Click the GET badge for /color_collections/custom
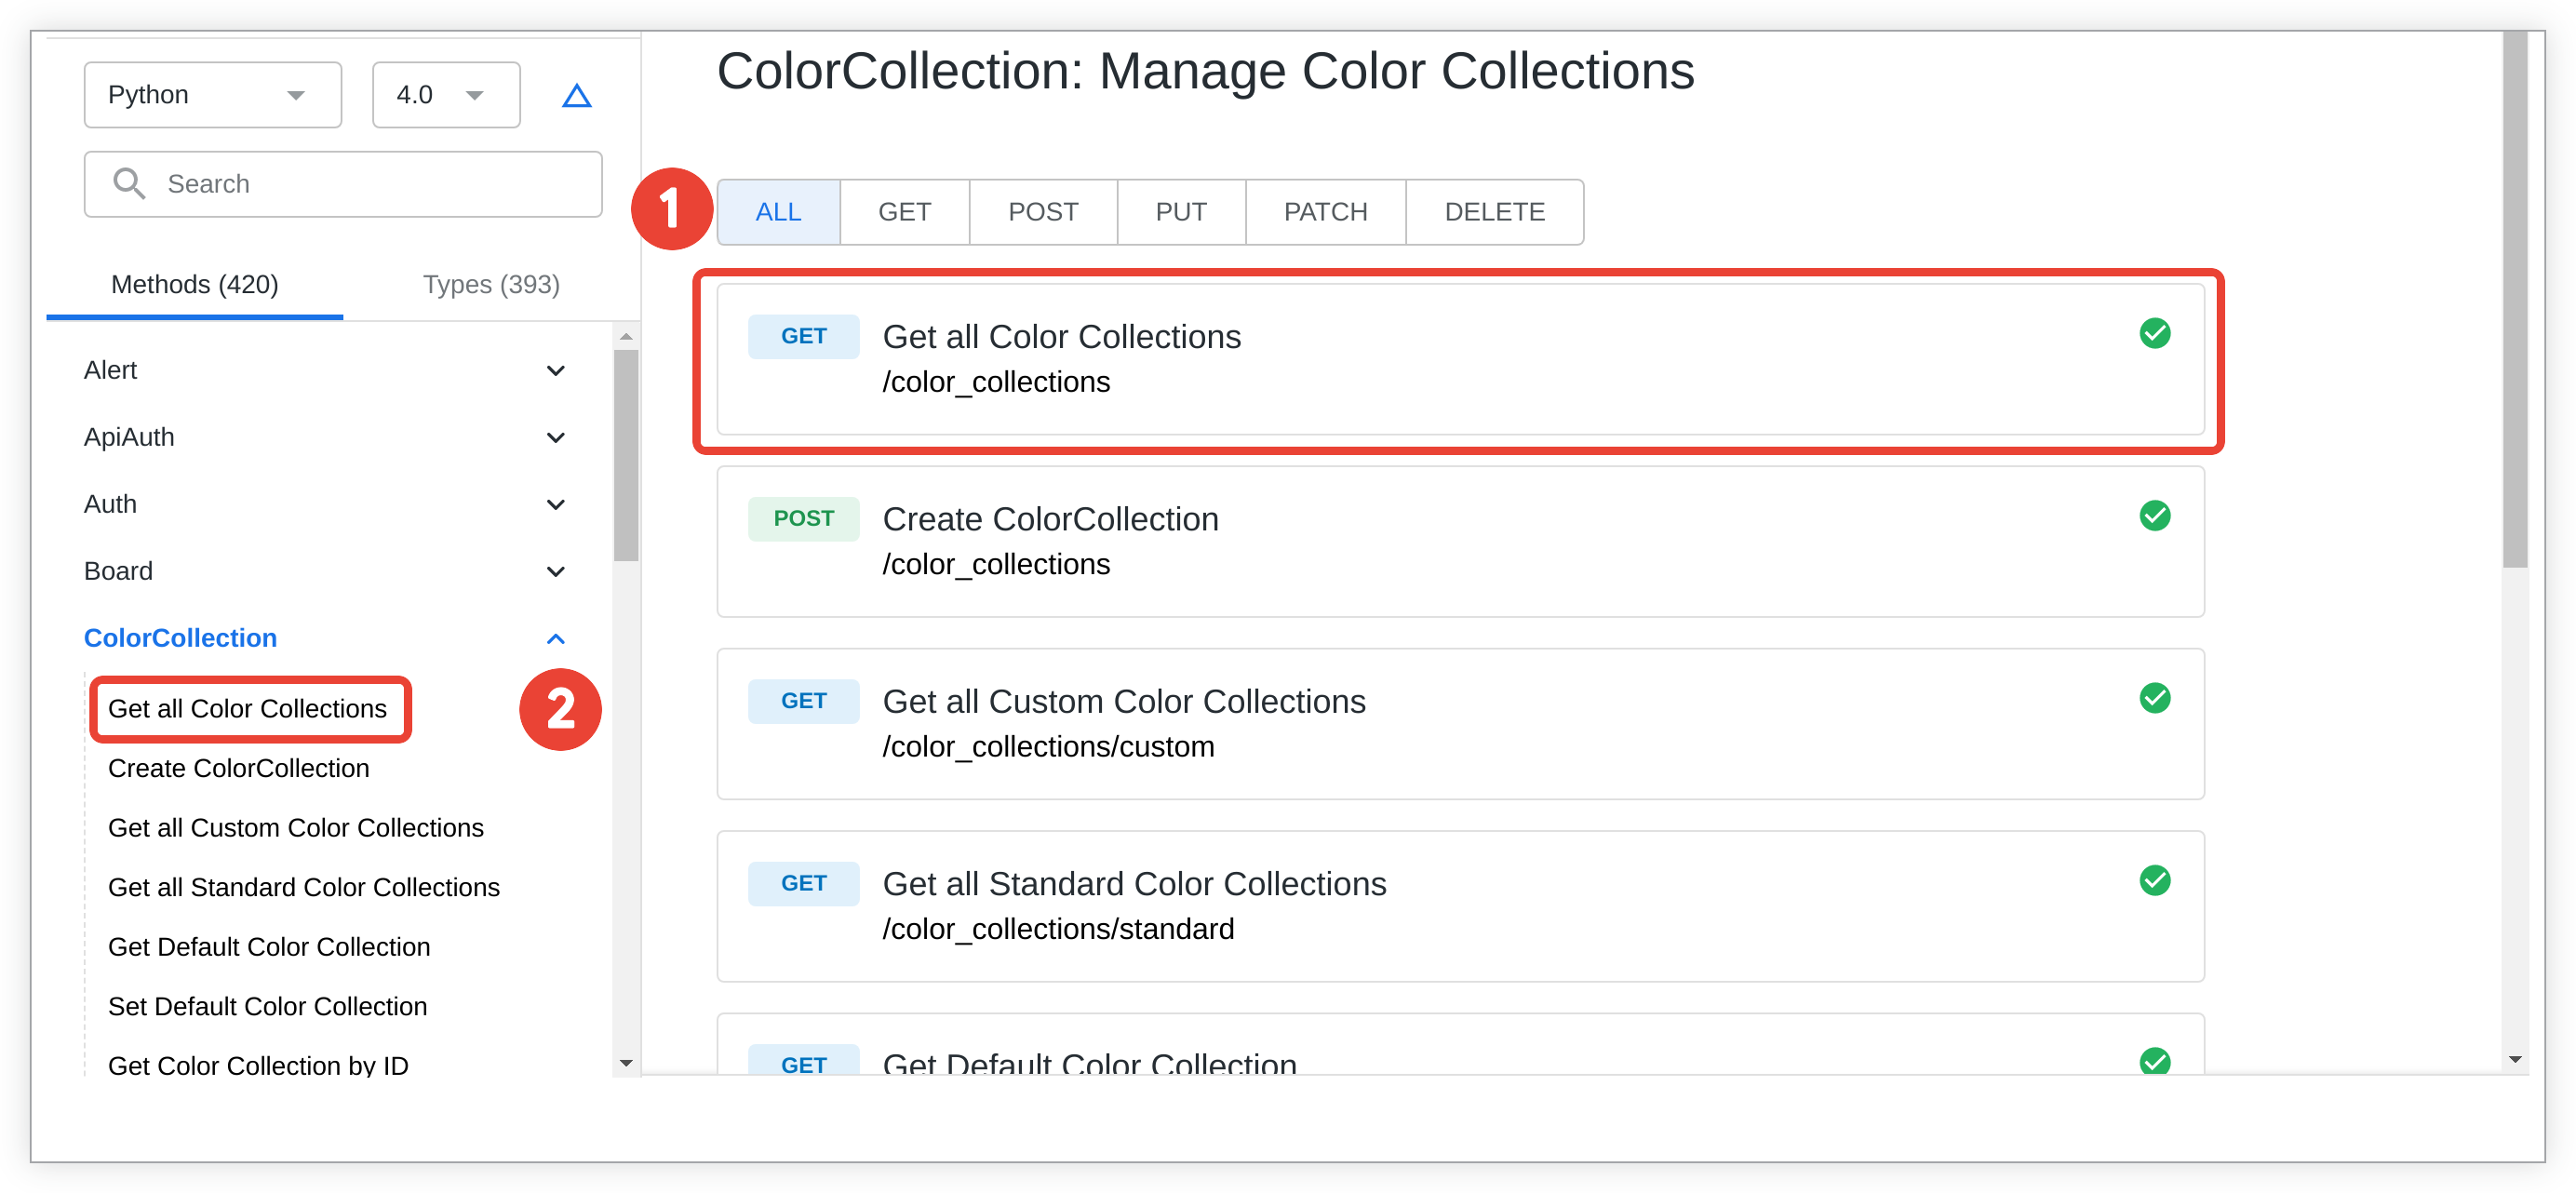This screenshot has width=2576, height=1193. tap(803, 701)
